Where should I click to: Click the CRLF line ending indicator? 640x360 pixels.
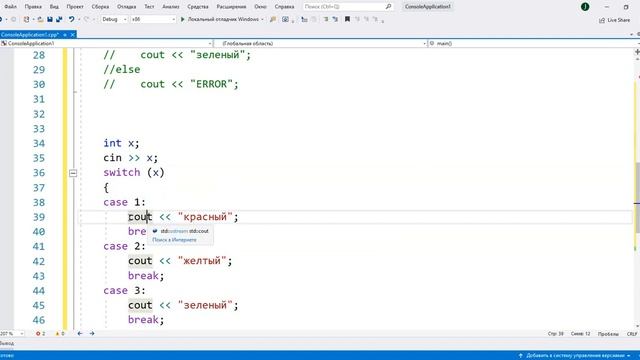632,334
